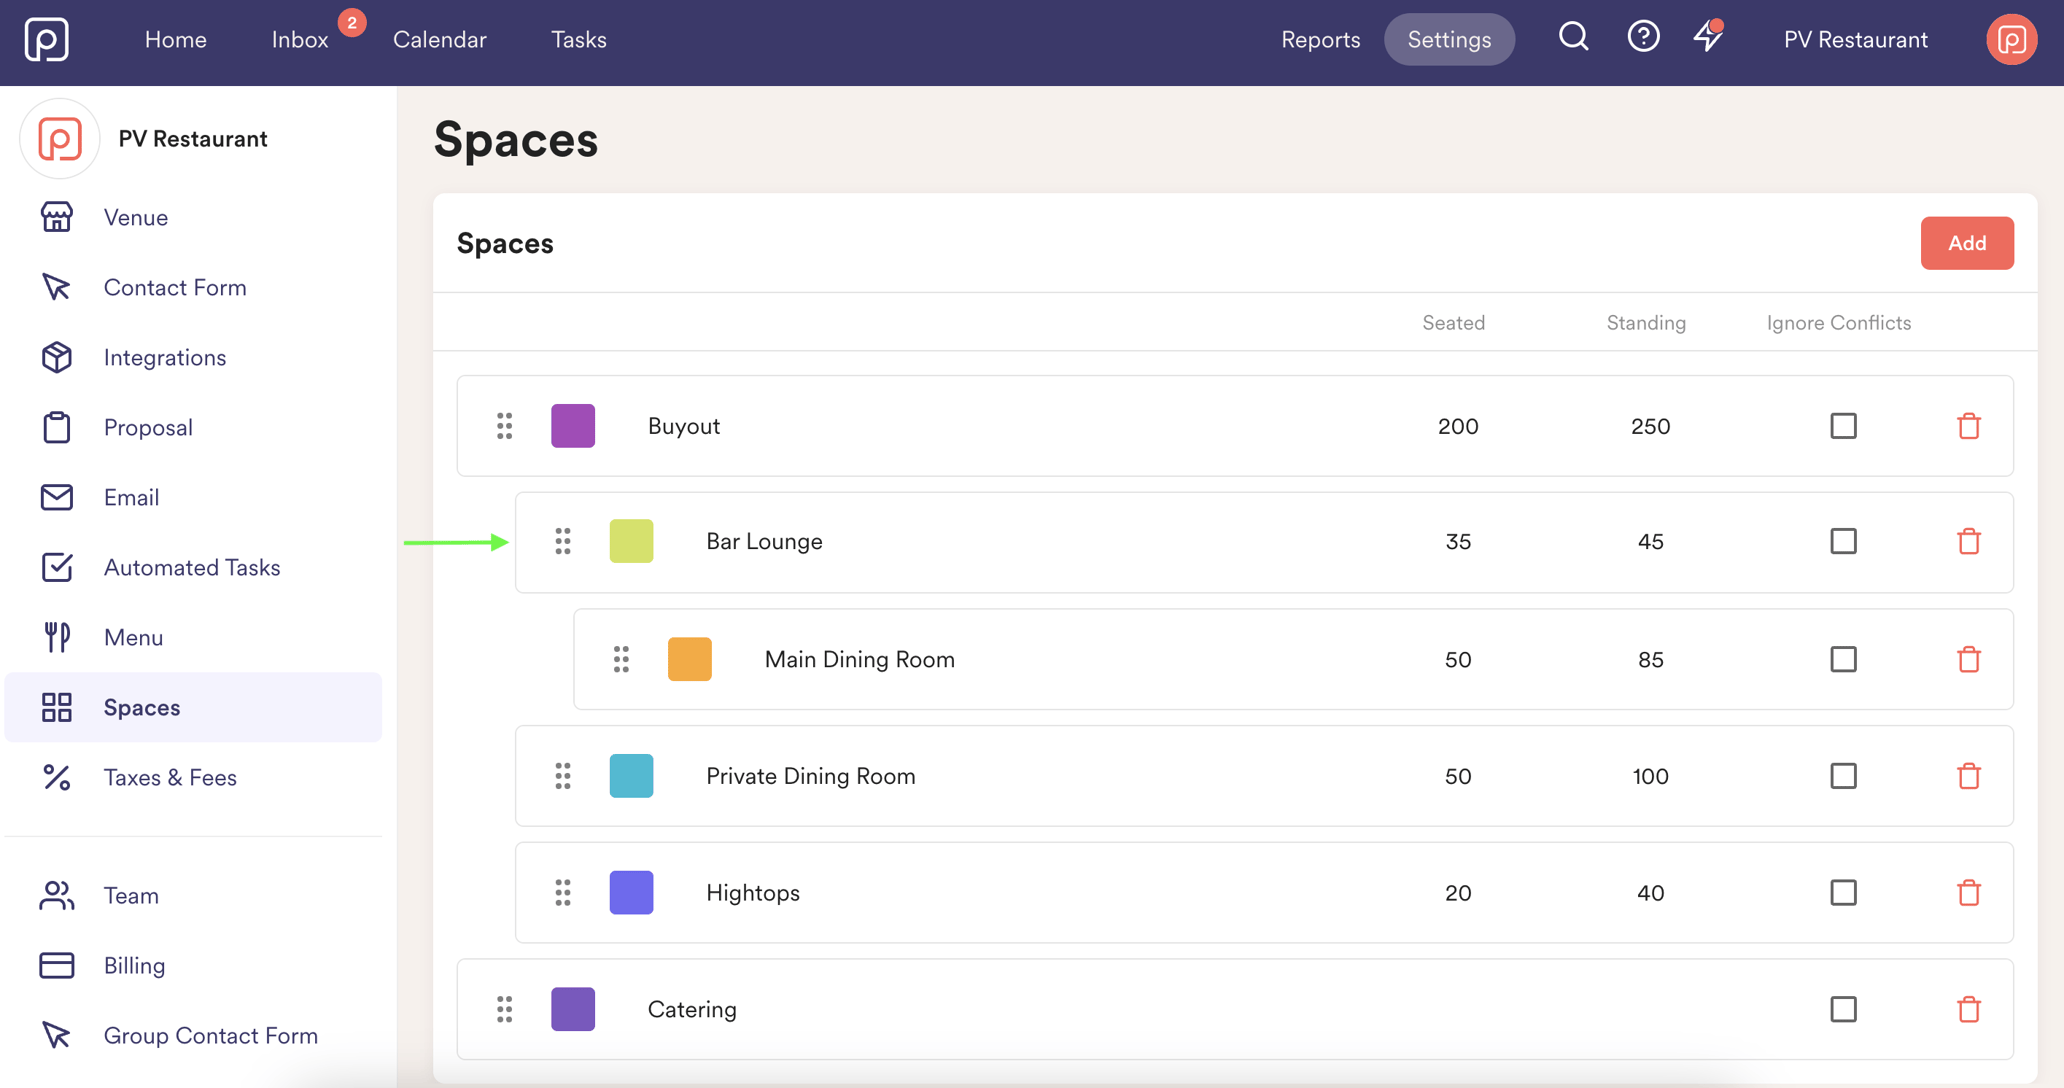Check Ignore Conflicts for Catering
The height and width of the screenshot is (1088, 2064).
click(x=1843, y=1009)
